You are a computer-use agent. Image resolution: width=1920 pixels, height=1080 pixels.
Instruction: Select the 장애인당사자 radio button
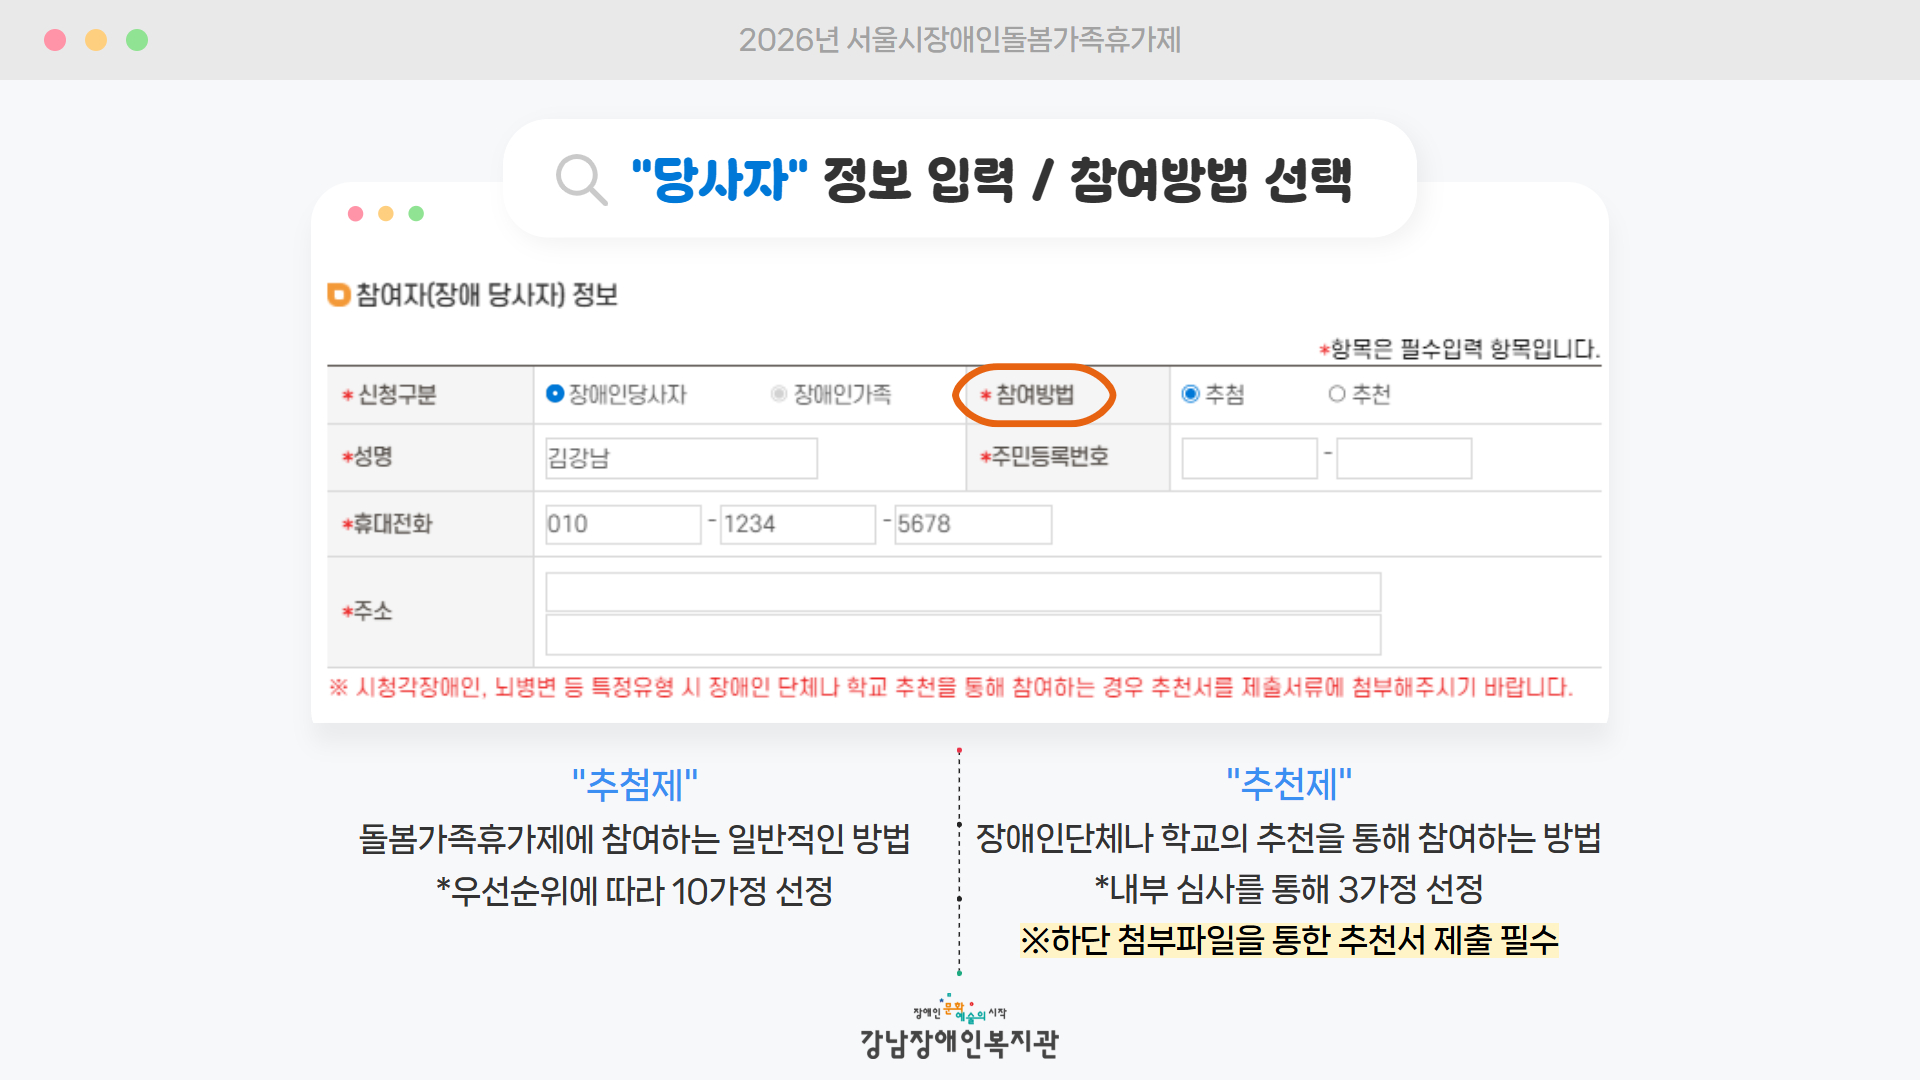click(x=555, y=394)
